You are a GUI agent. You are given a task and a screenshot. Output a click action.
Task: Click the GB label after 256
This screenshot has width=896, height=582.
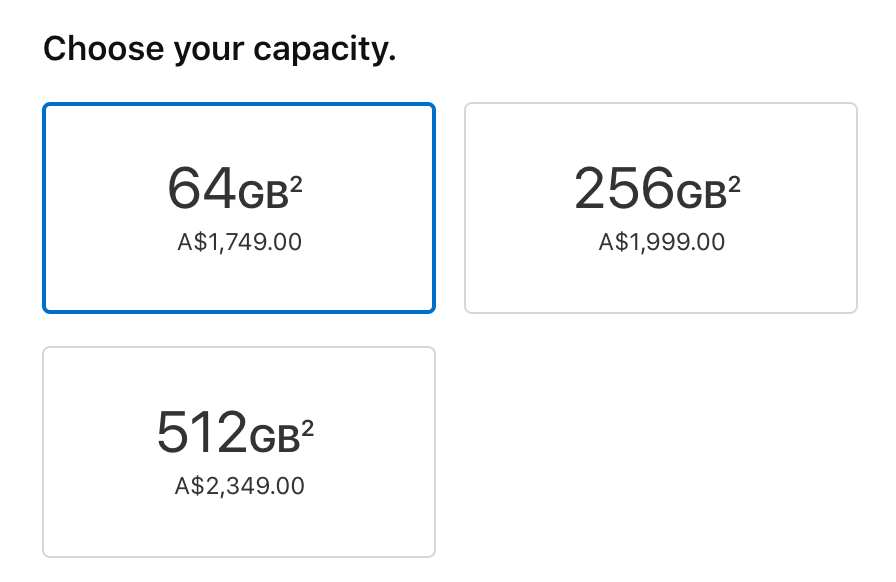[x=701, y=195]
